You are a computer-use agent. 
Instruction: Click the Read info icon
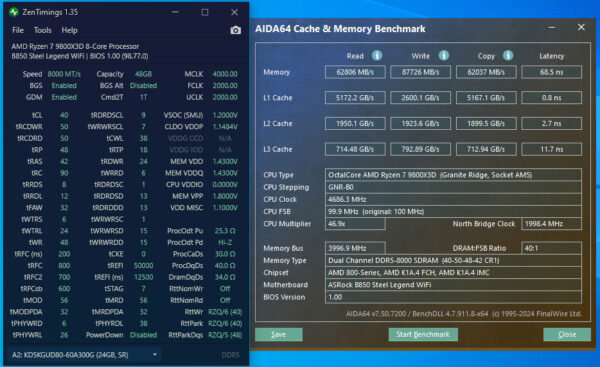click(377, 55)
